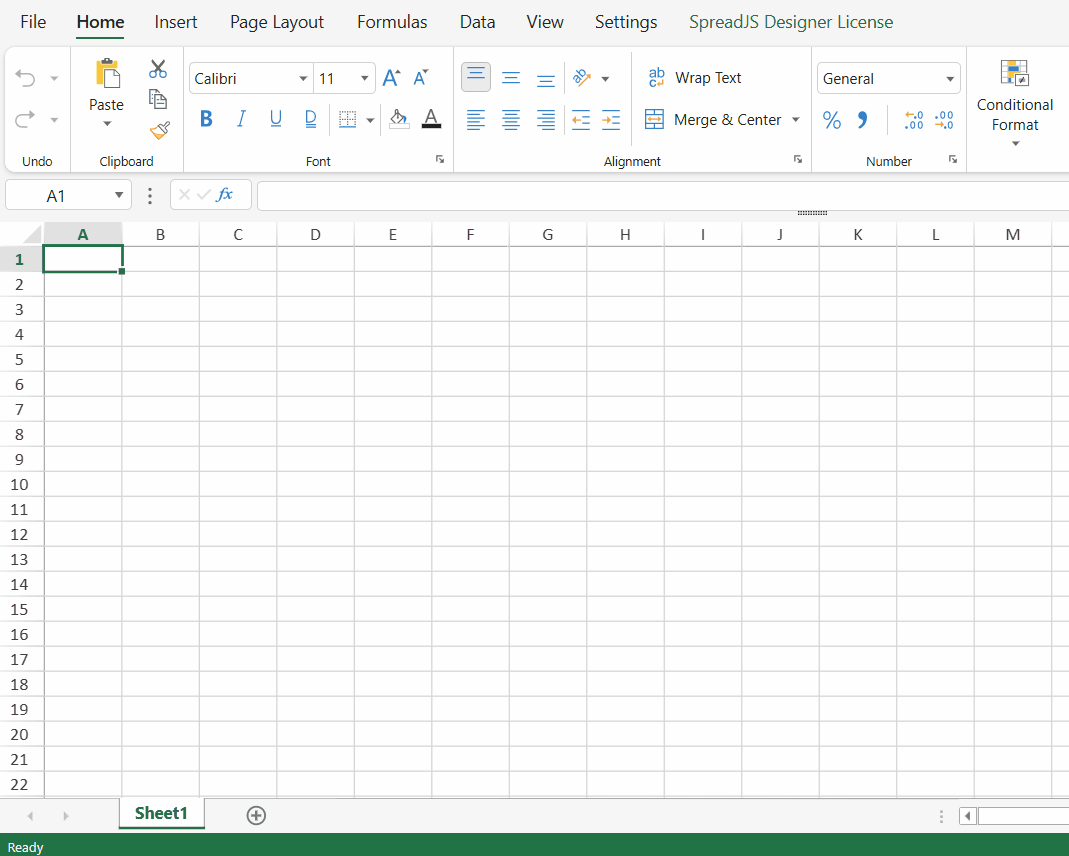Screen dimensions: 1069x856
Task: Apply Comma Style format
Action: coord(862,120)
